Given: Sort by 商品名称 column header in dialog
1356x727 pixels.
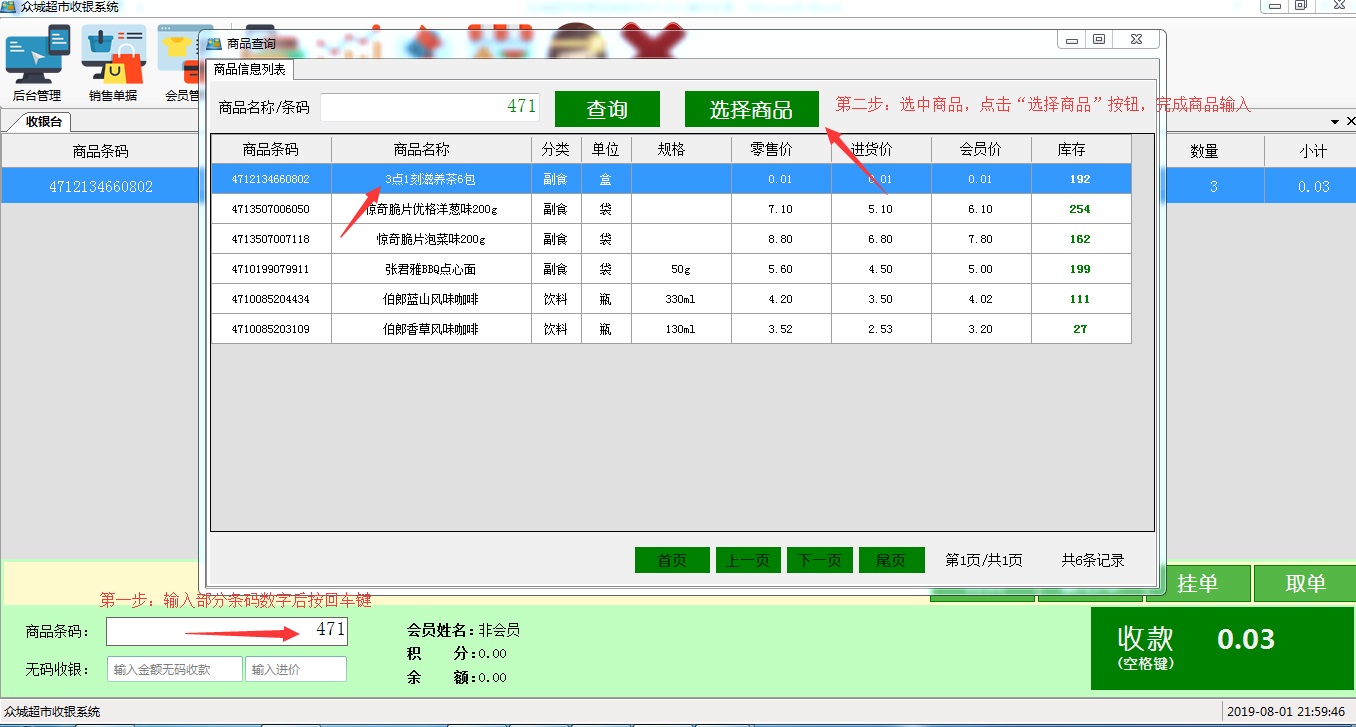Looking at the screenshot, I should [431, 149].
